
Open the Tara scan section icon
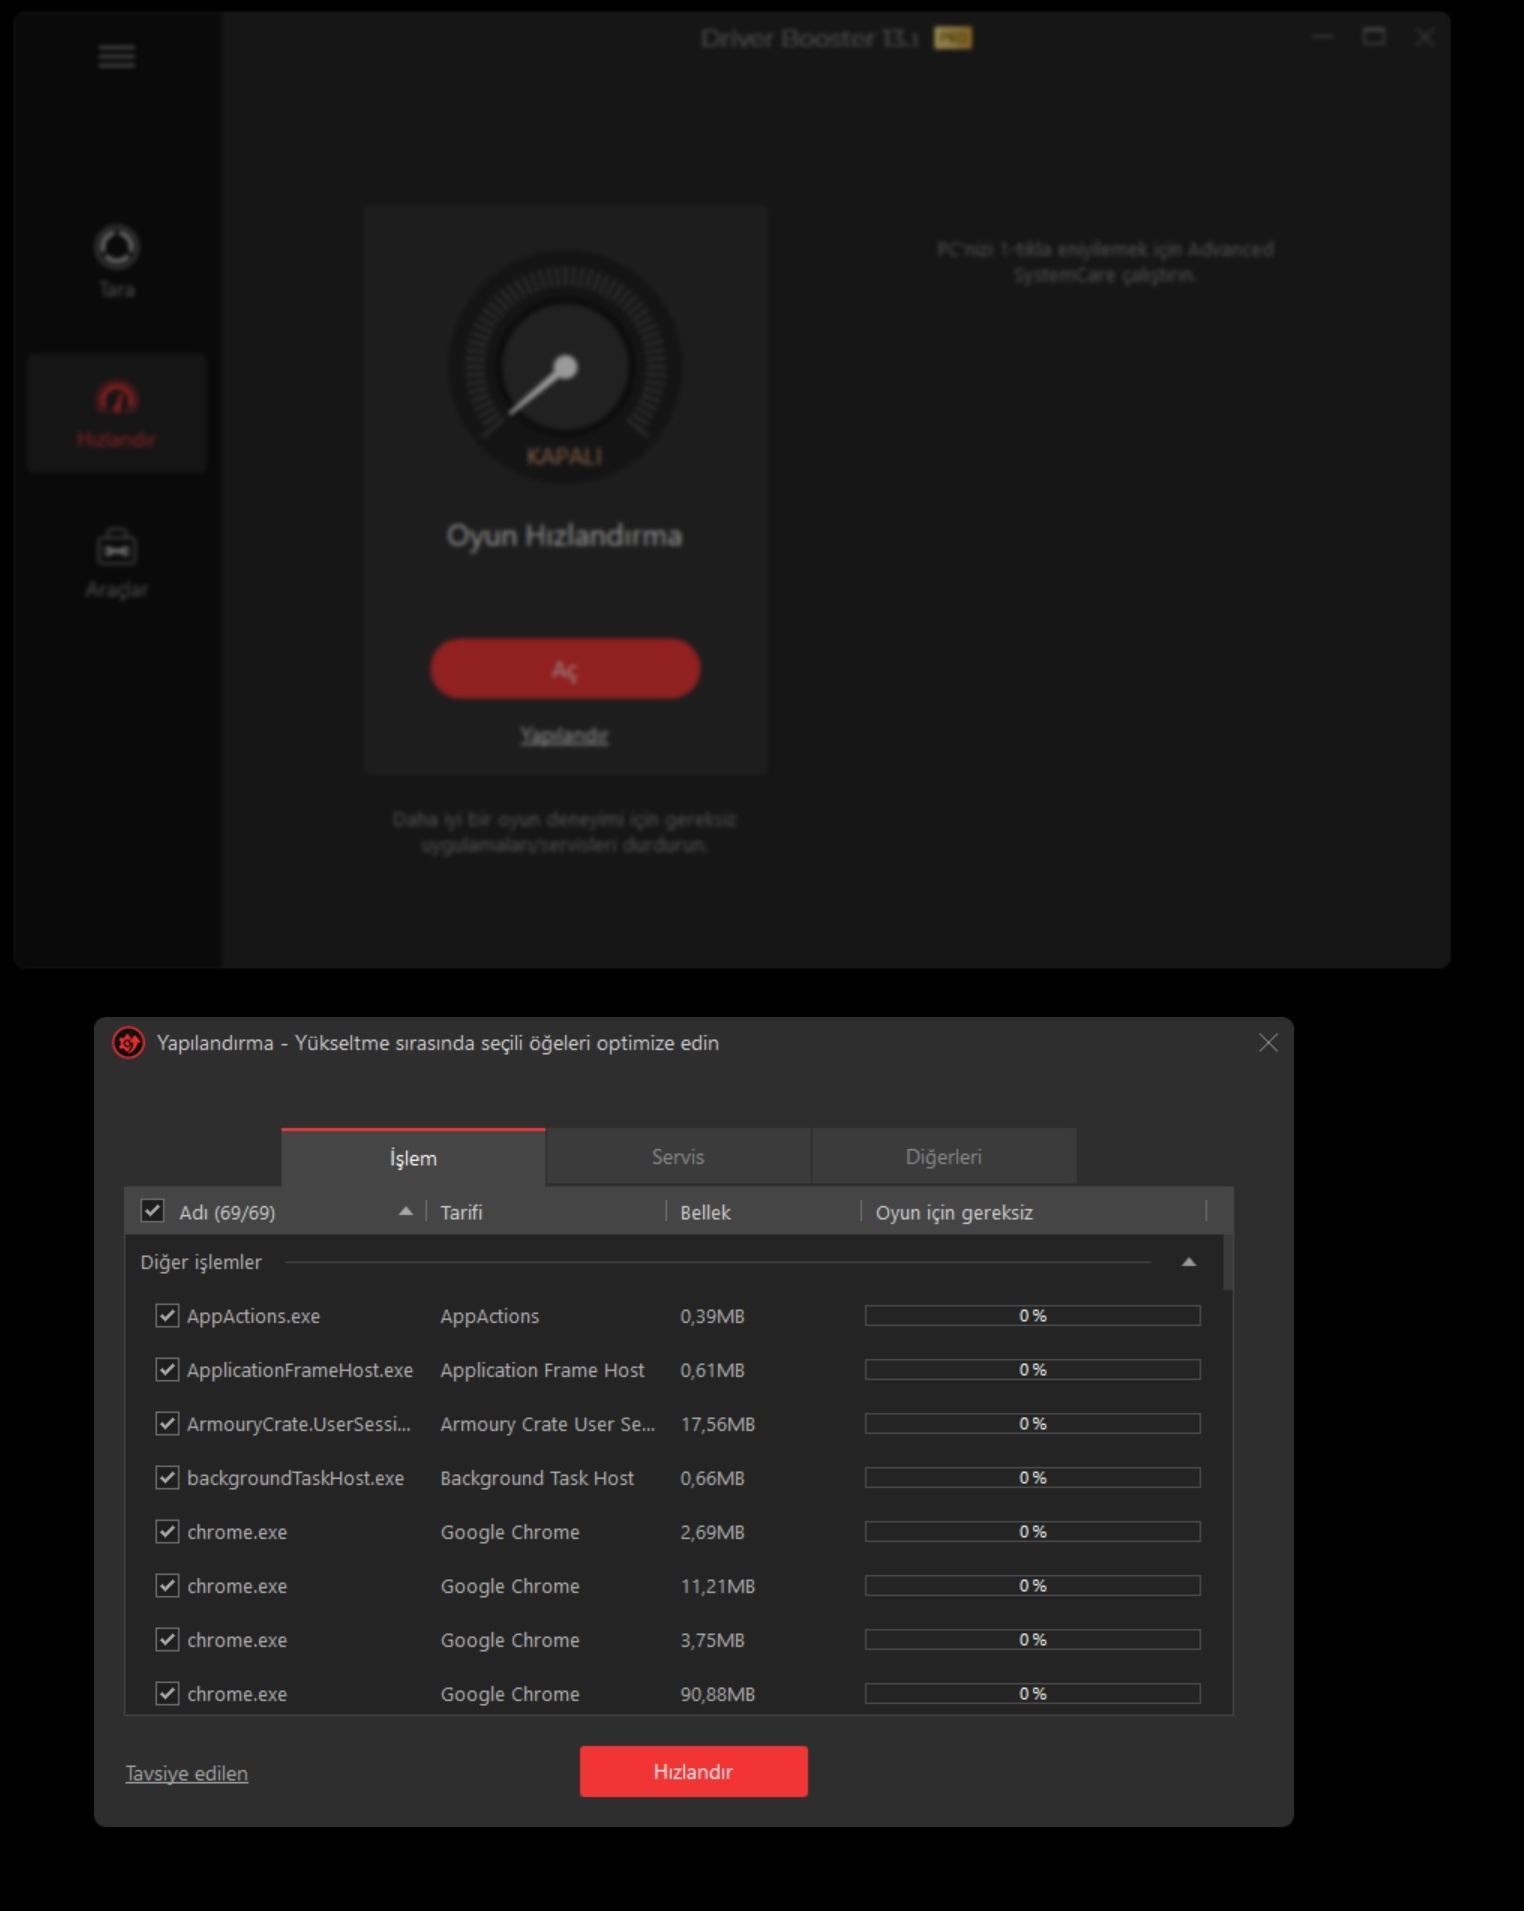[x=116, y=247]
